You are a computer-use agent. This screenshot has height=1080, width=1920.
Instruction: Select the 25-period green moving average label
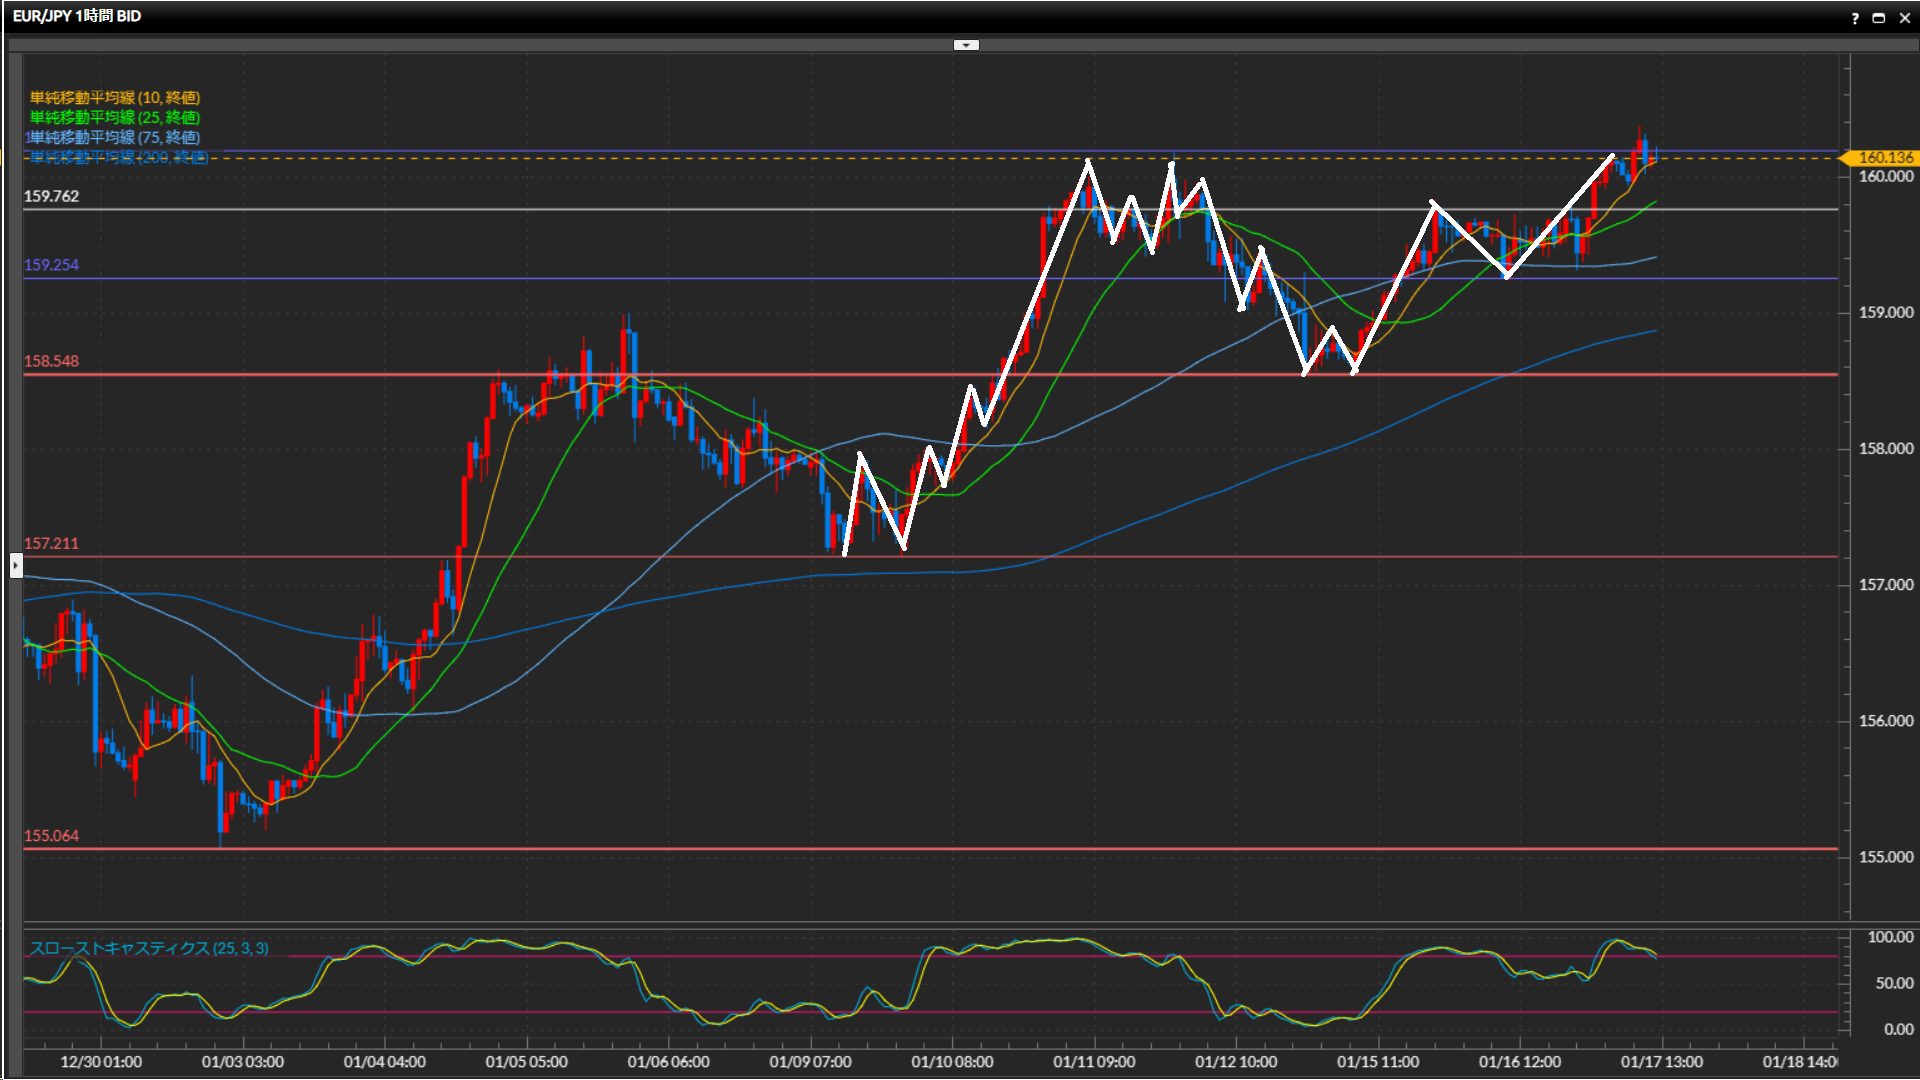tap(115, 117)
